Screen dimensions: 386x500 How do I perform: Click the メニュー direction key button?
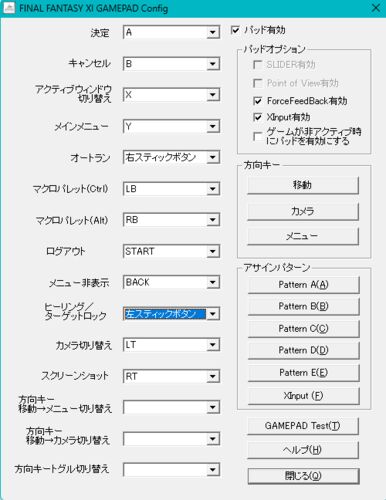click(x=303, y=236)
